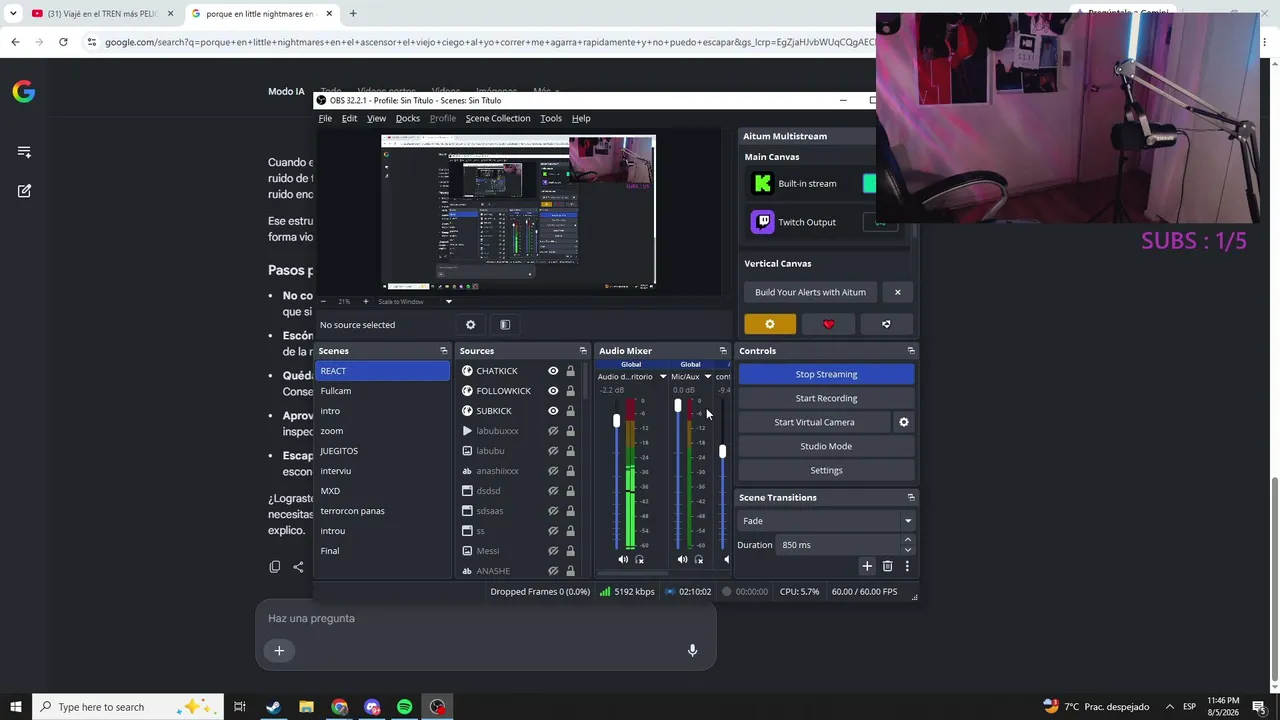The width and height of the screenshot is (1280, 720).
Task: Open OBS Studio from the Windows taskbar
Action: tap(438, 707)
